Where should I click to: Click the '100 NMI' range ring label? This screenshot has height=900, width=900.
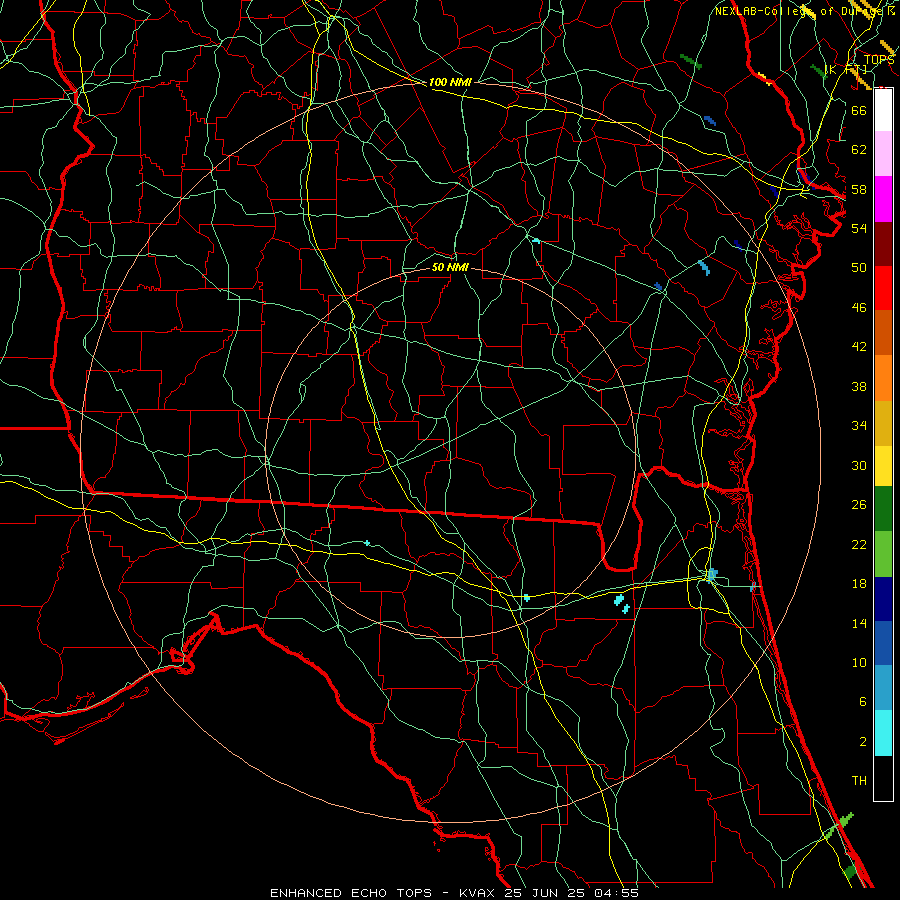pyautogui.click(x=450, y=82)
